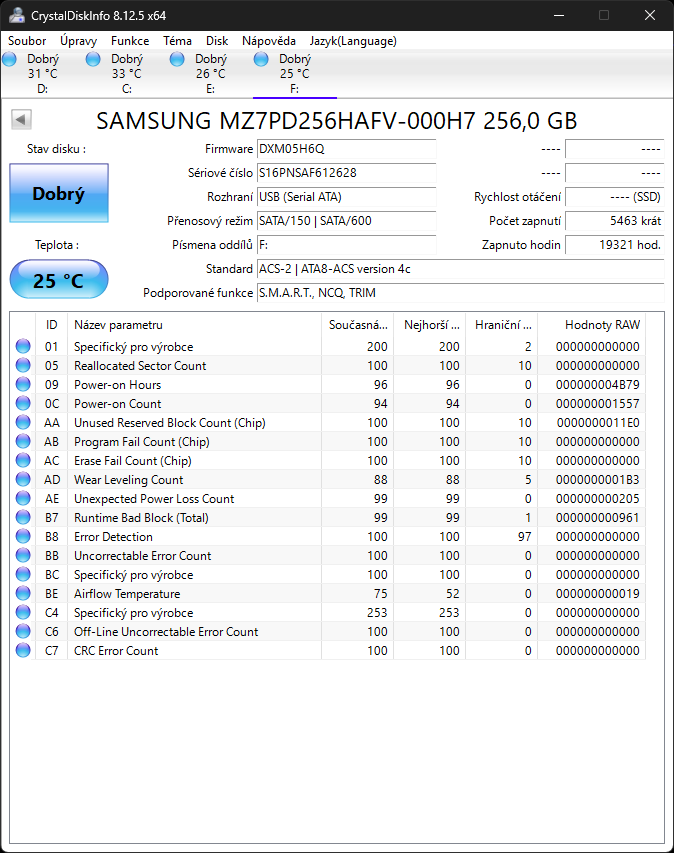Open the Téma menu
674x853 pixels.
tap(177, 41)
